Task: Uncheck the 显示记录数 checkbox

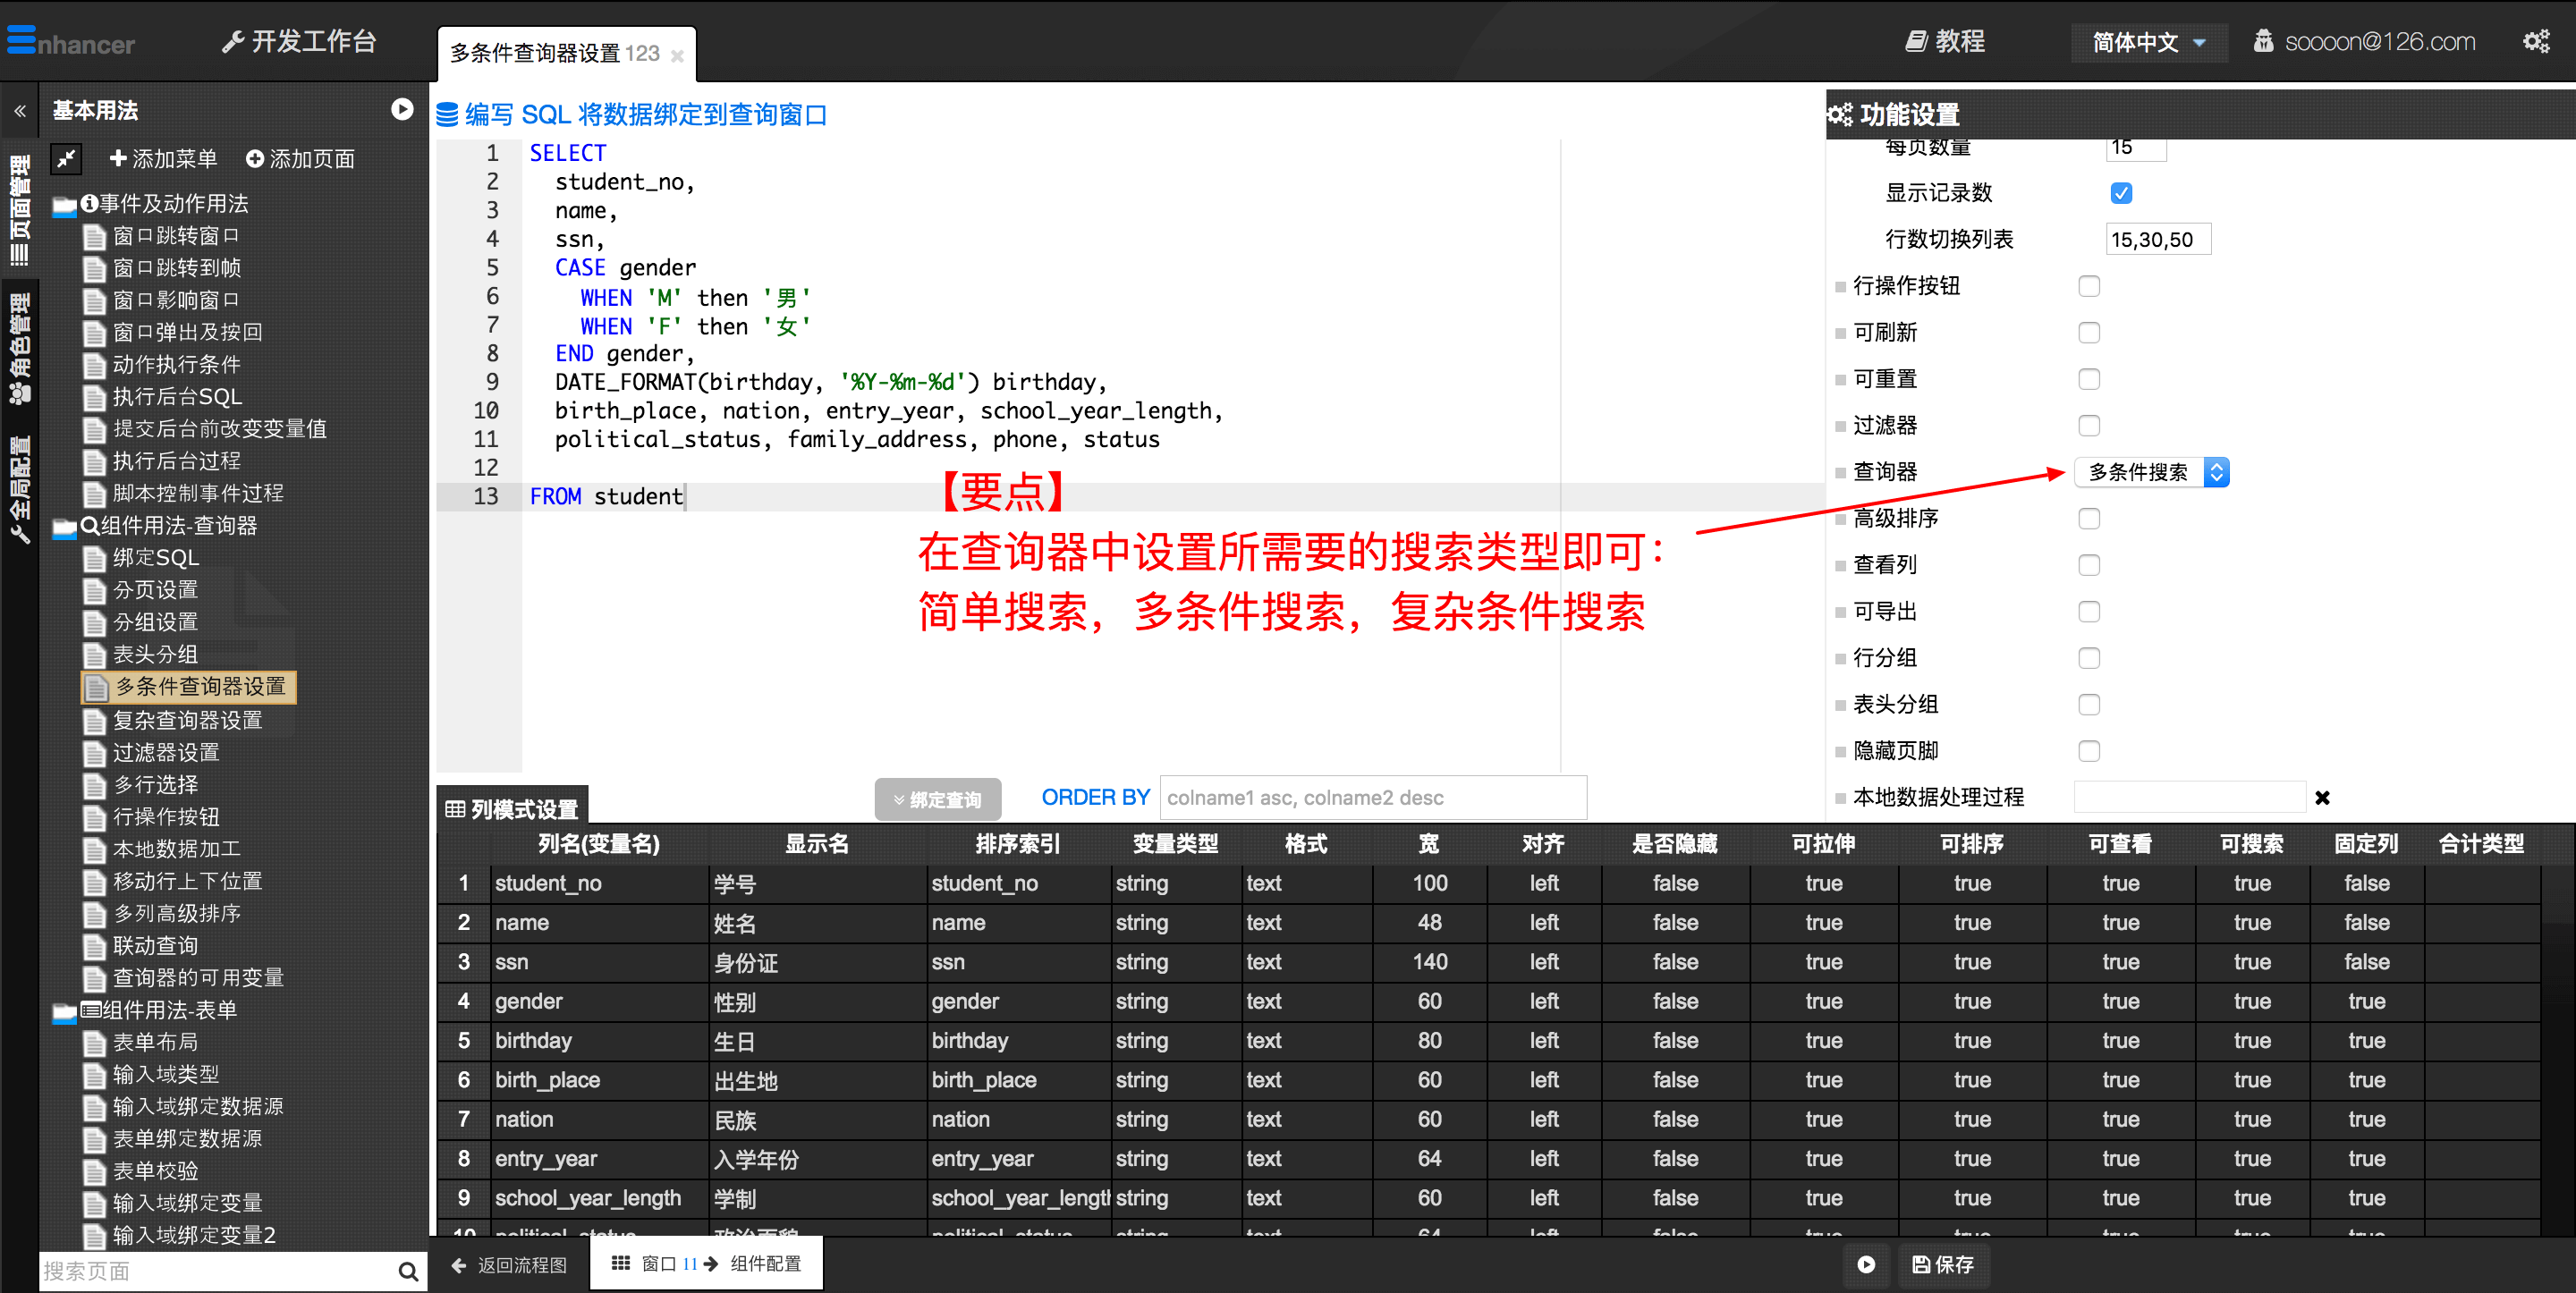Action: click(x=2120, y=193)
